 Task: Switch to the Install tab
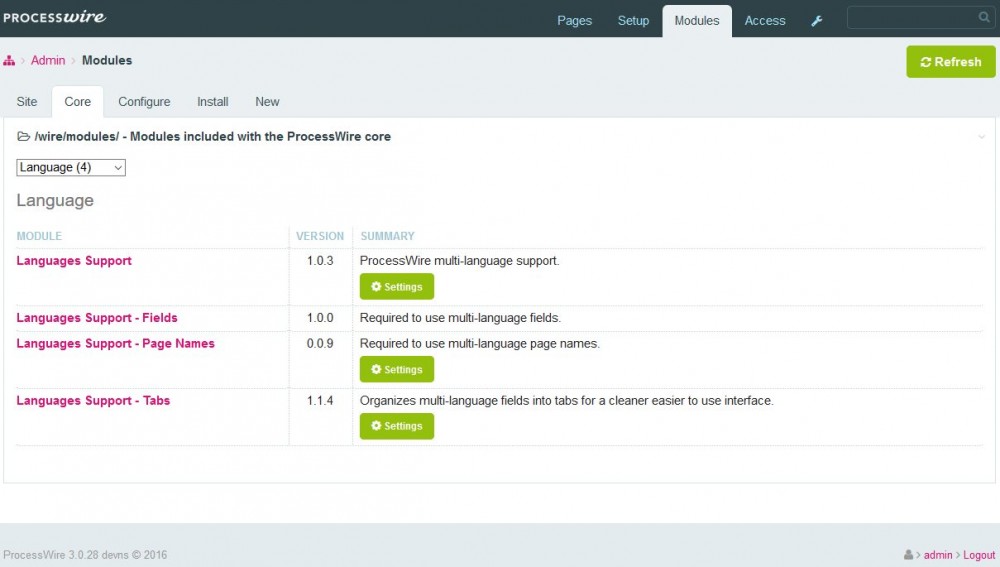tap(212, 102)
